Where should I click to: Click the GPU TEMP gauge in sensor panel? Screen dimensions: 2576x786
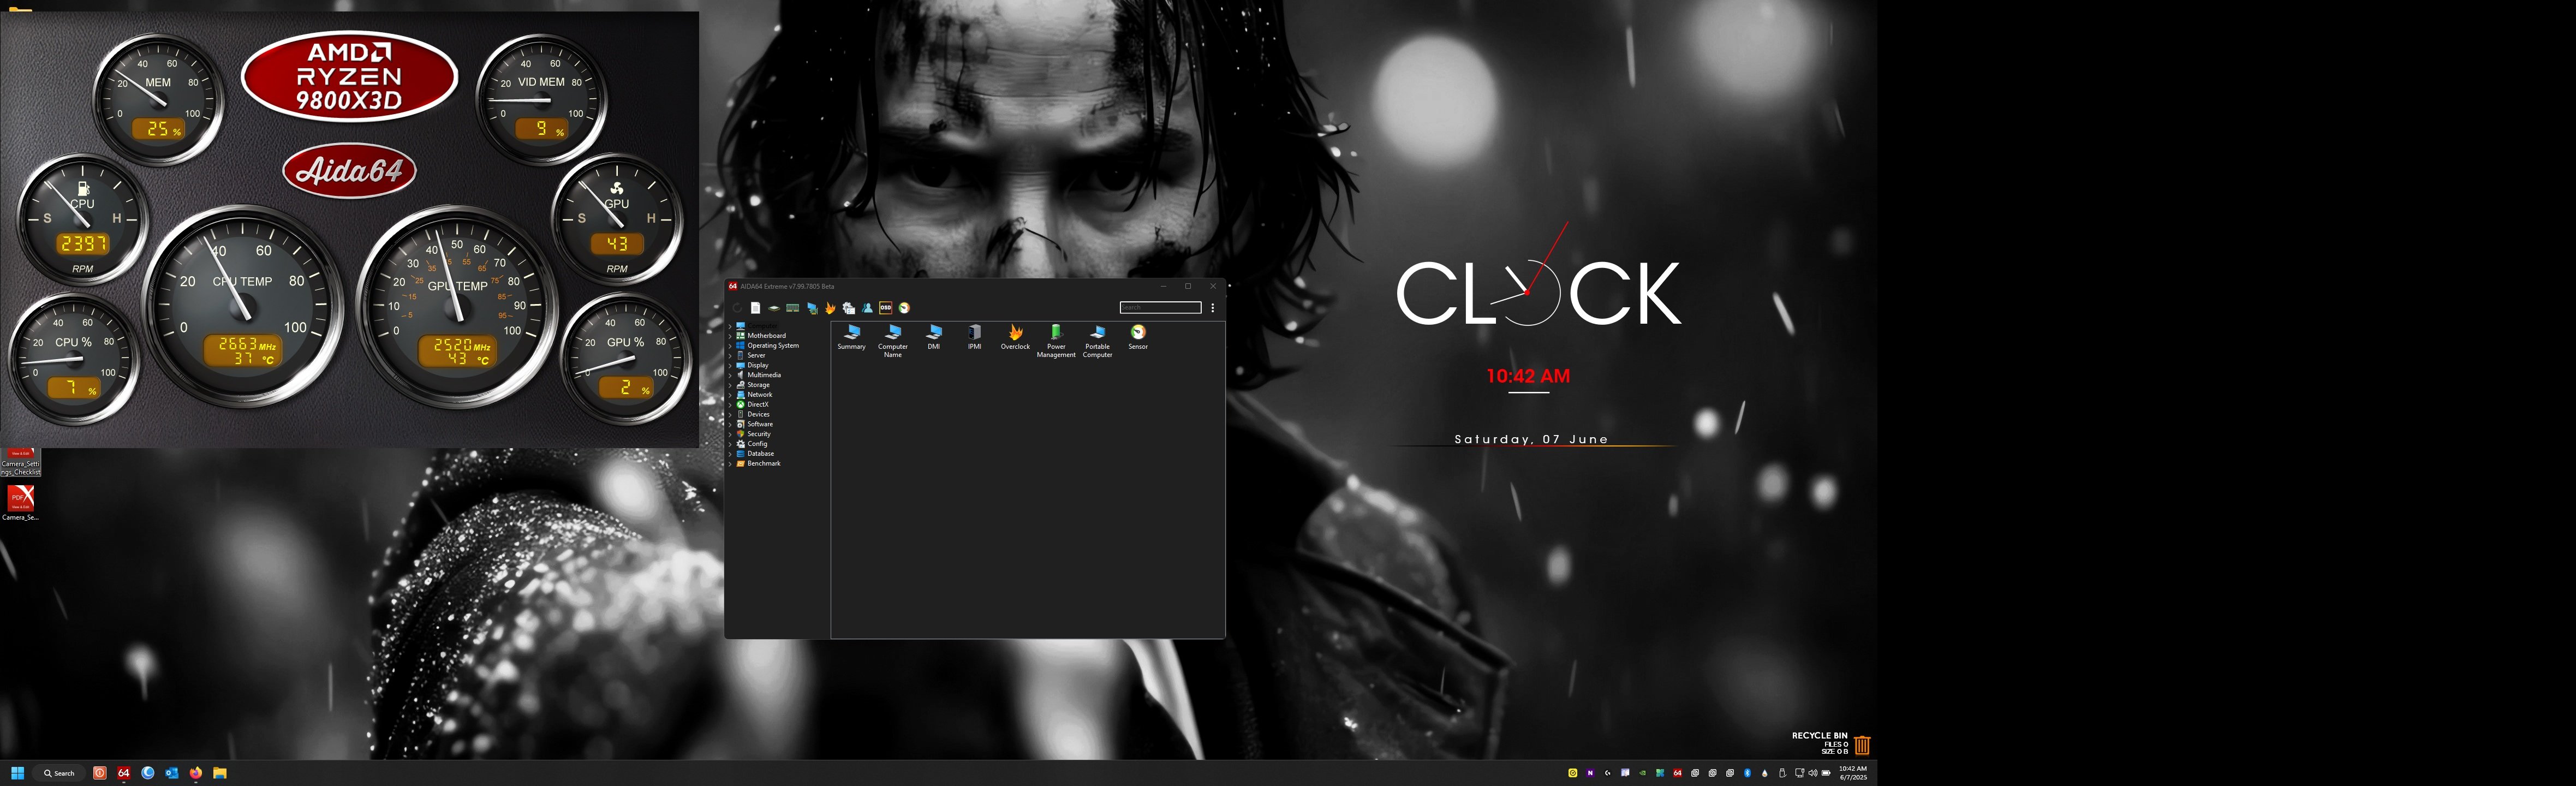(457, 306)
